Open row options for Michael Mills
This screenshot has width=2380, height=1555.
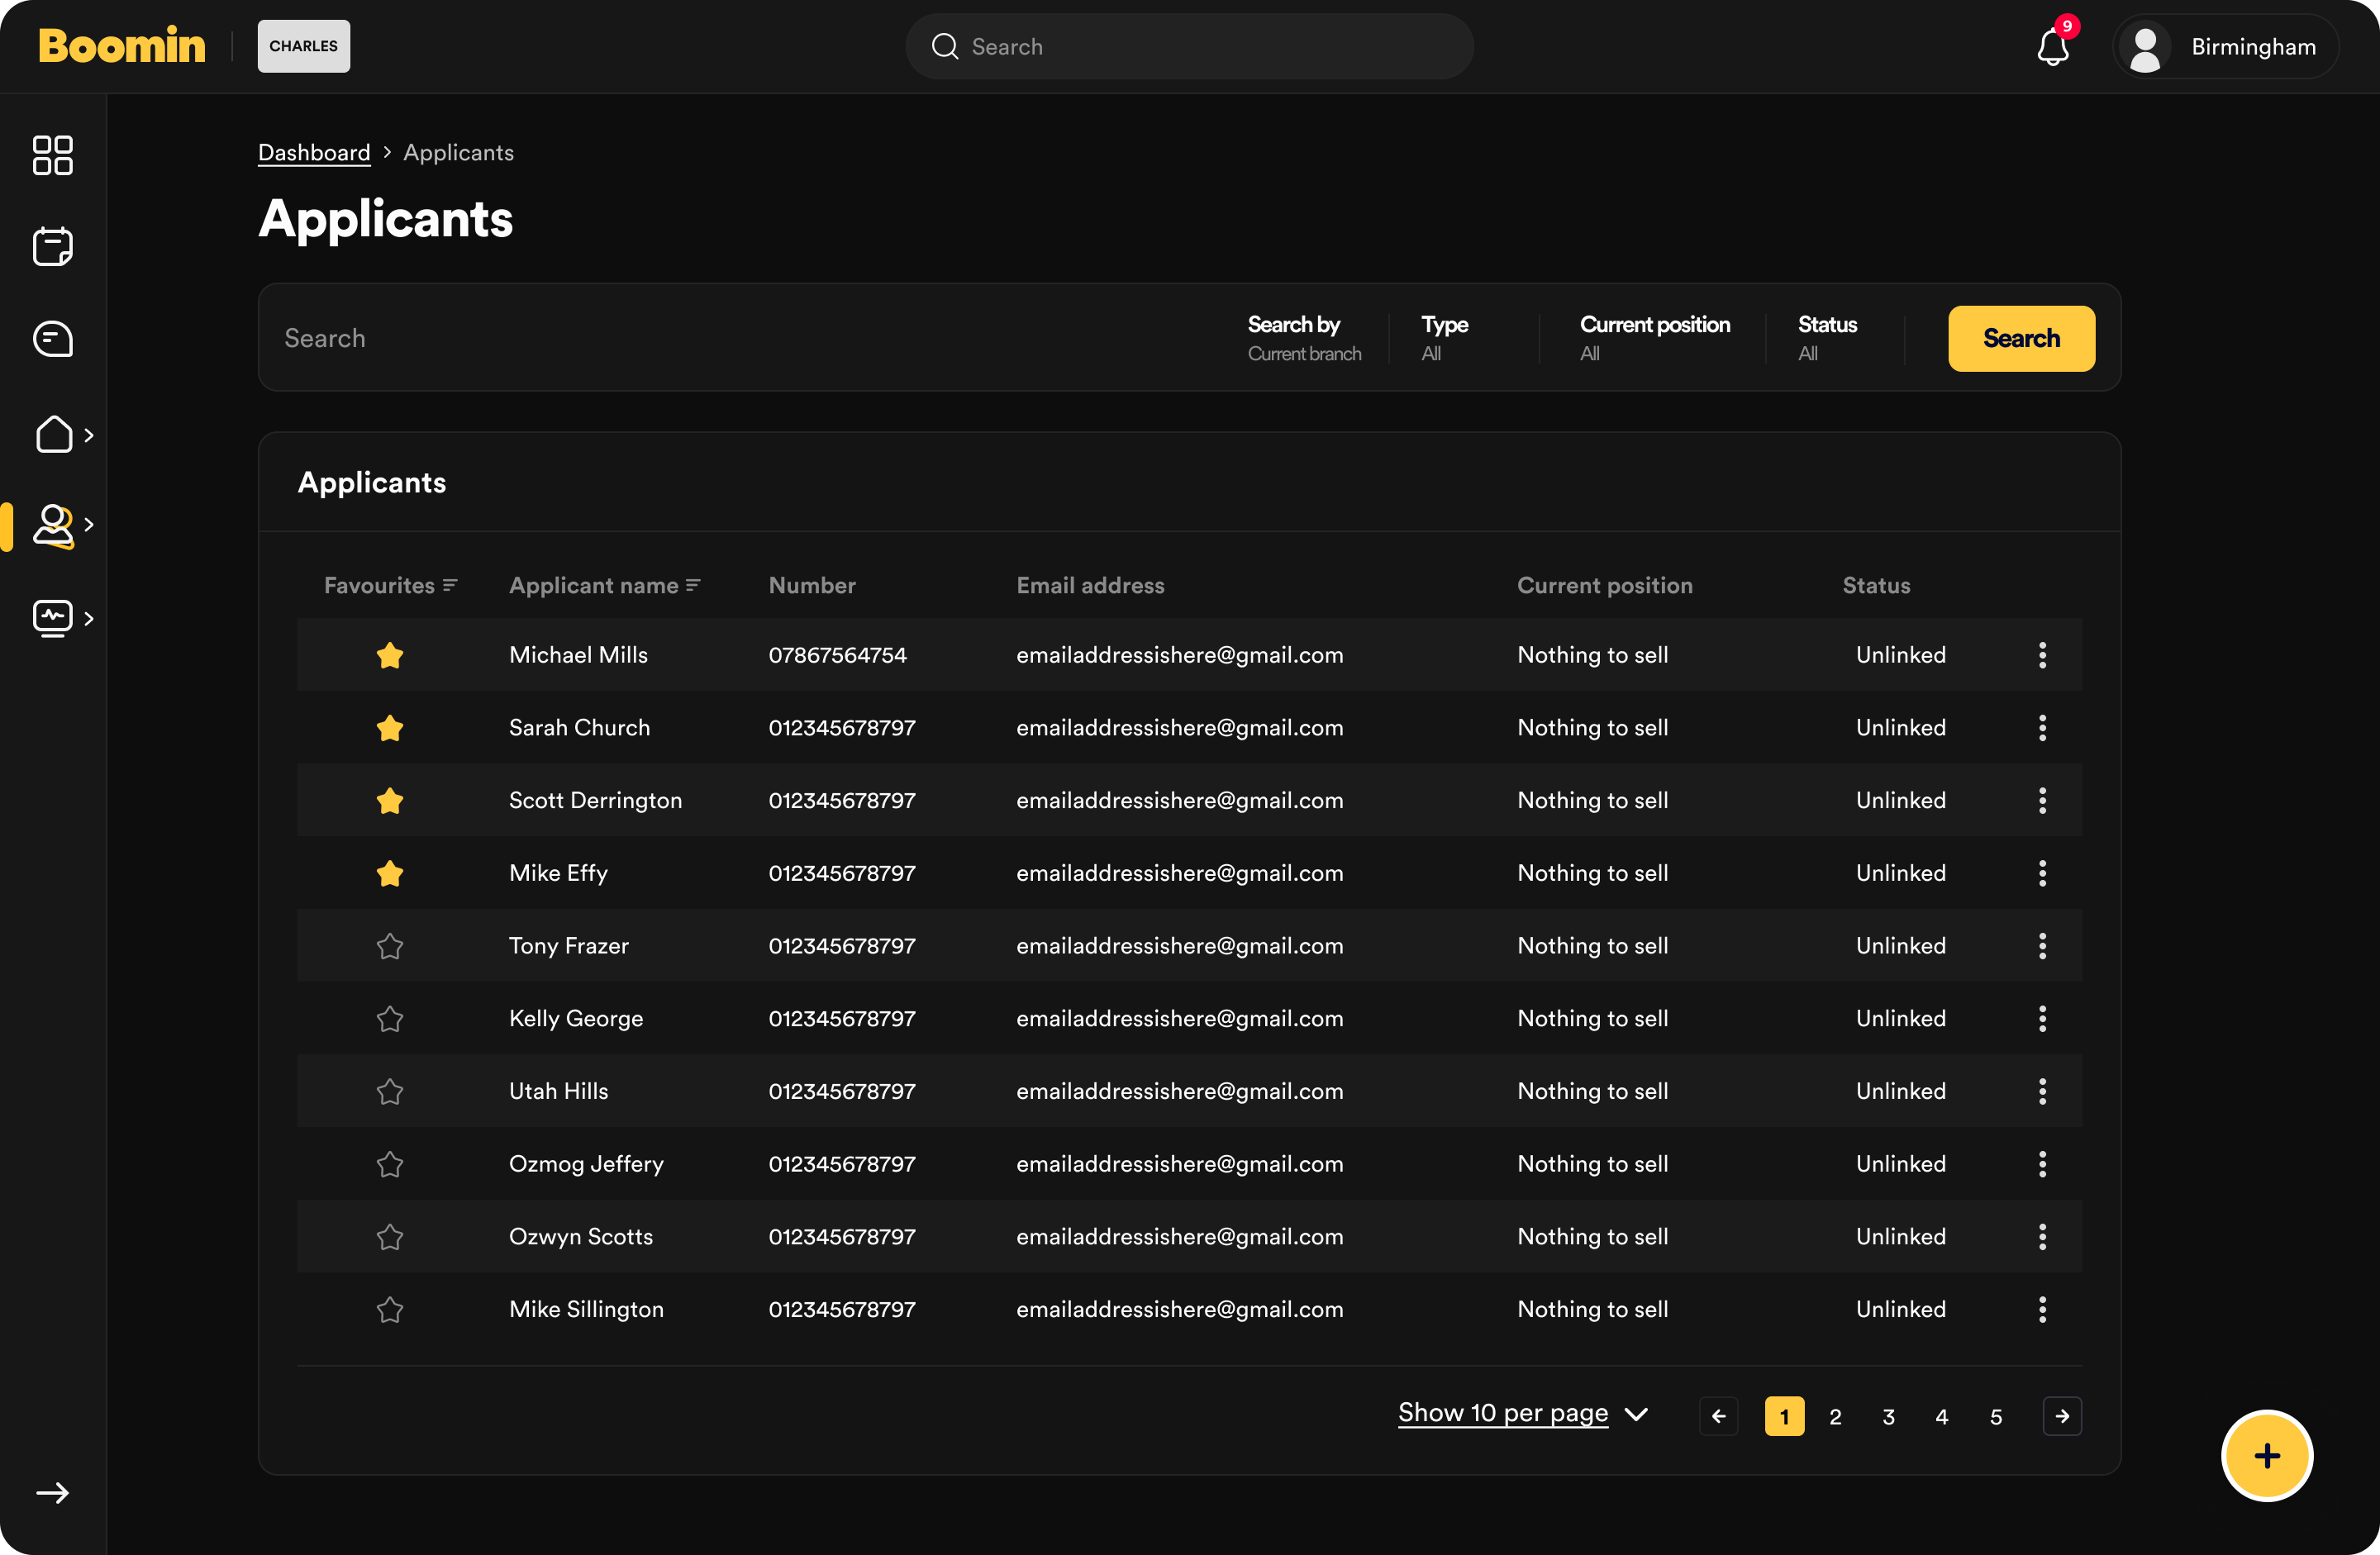point(2042,655)
